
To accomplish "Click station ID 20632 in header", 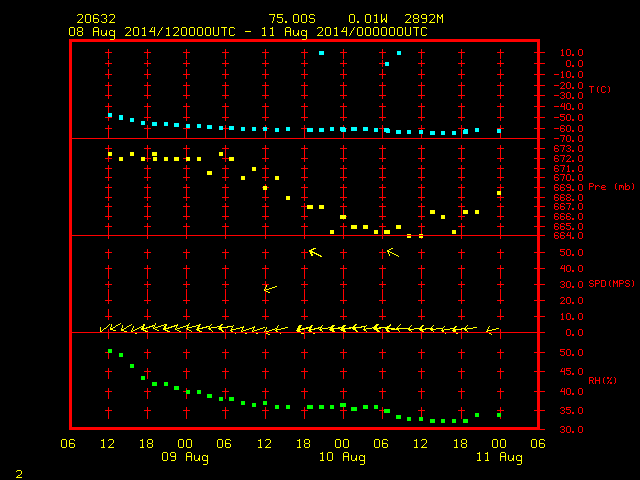I will [x=96, y=19].
